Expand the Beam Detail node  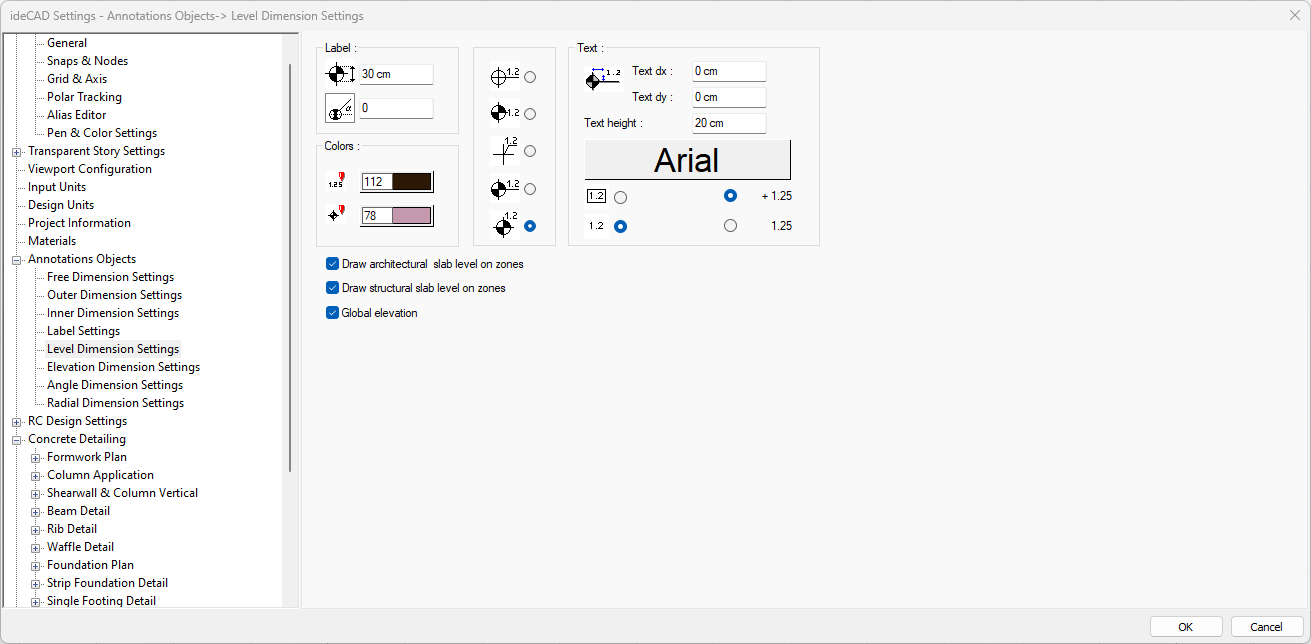coord(36,512)
